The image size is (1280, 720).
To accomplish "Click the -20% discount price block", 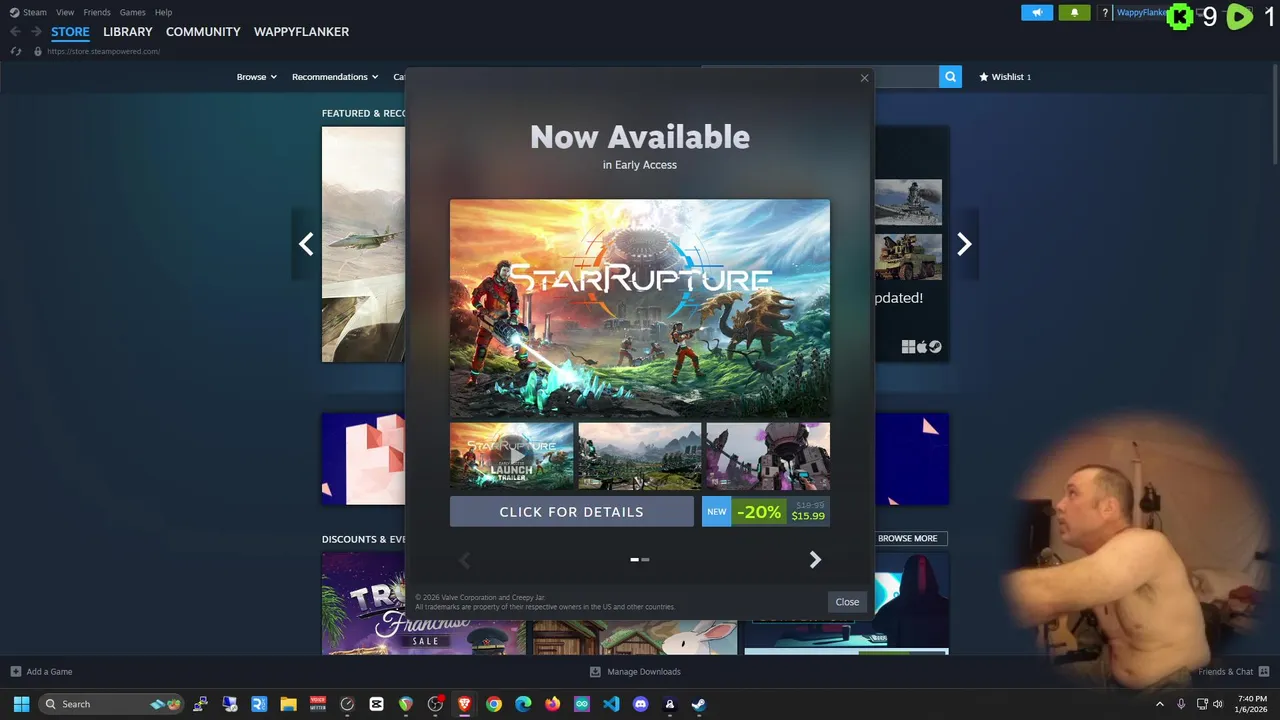I will click(x=766, y=511).
